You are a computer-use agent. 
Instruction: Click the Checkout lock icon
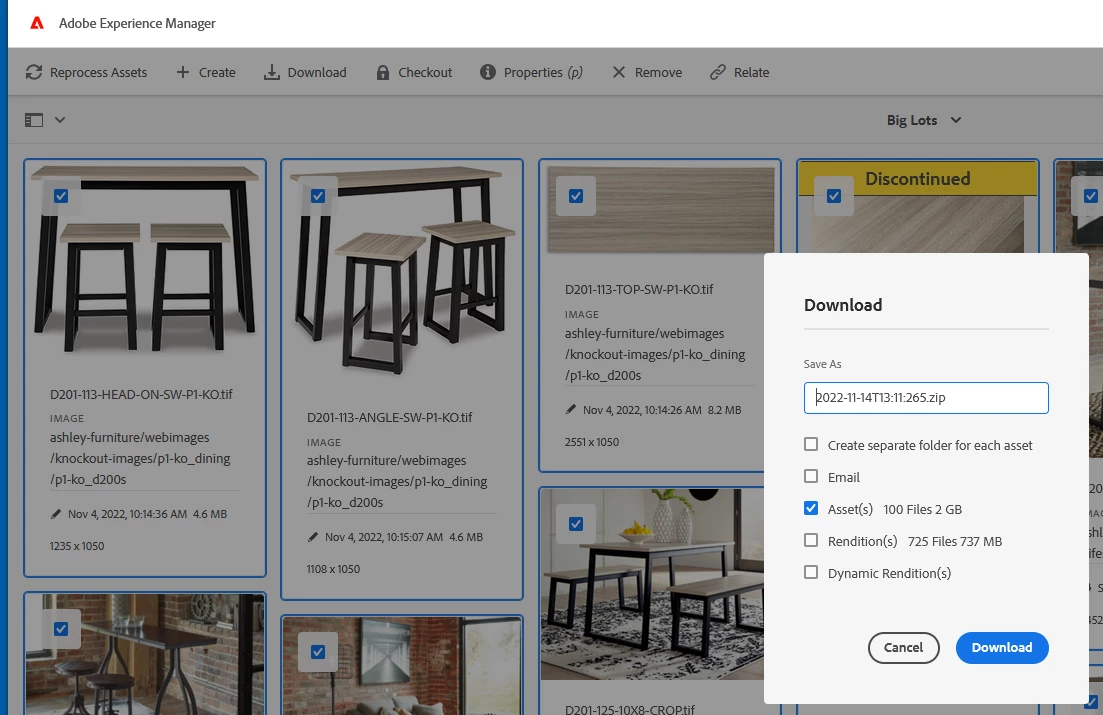pyautogui.click(x=383, y=72)
